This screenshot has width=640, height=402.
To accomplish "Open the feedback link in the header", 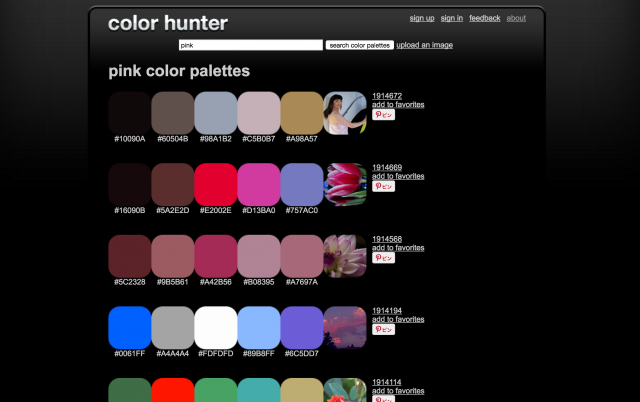I will [x=485, y=18].
